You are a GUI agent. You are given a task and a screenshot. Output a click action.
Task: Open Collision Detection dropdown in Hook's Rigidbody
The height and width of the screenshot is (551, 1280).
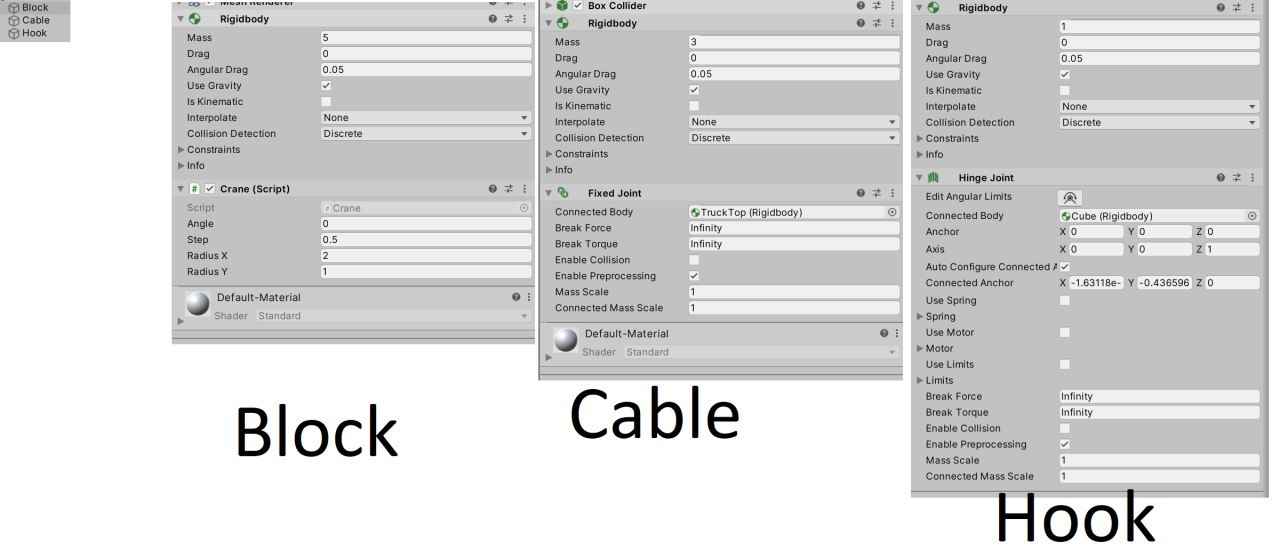click(x=1159, y=122)
